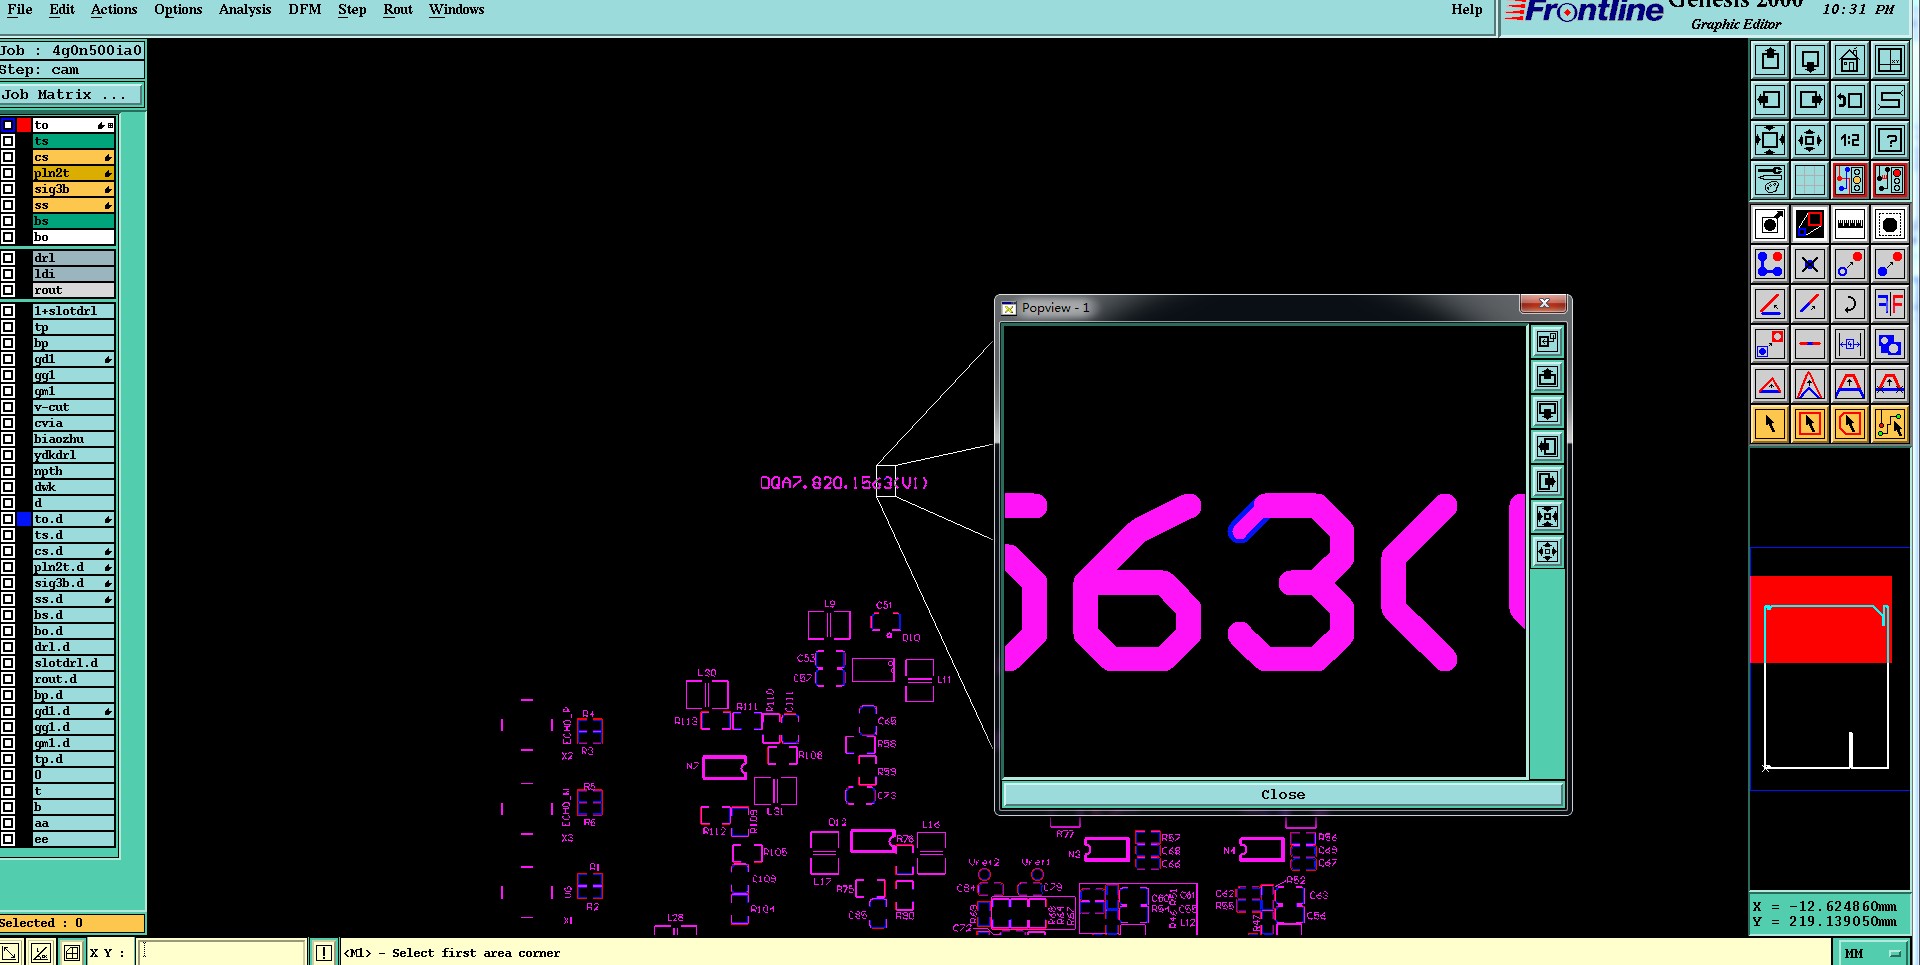Viewport: 1920px width, 965px height.
Task: Click the pan right icon in top toolbar
Action: point(1810,100)
